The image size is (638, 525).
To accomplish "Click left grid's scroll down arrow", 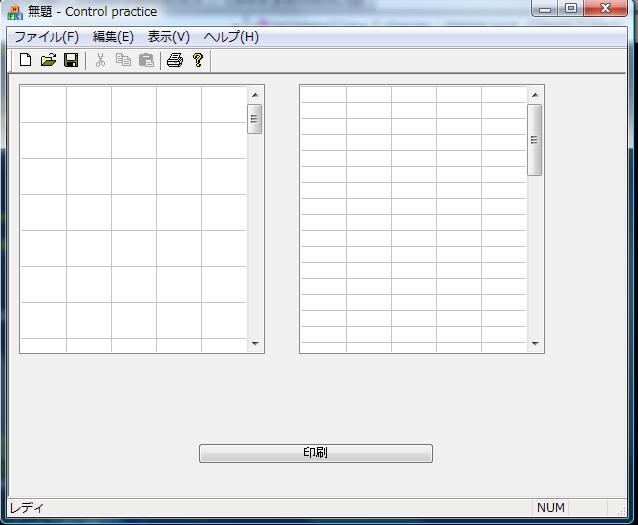I will (255, 343).
